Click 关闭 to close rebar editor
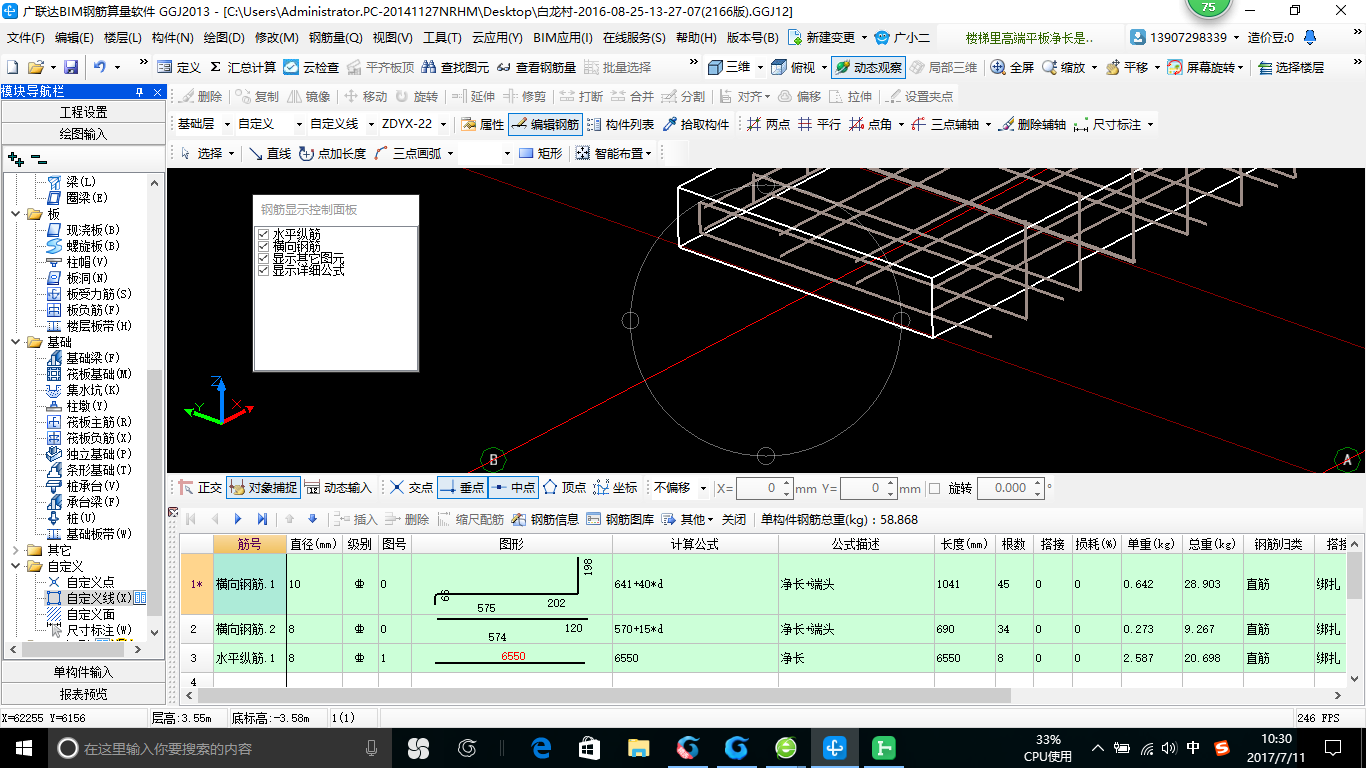The width and height of the screenshot is (1366, 768). 734,519
